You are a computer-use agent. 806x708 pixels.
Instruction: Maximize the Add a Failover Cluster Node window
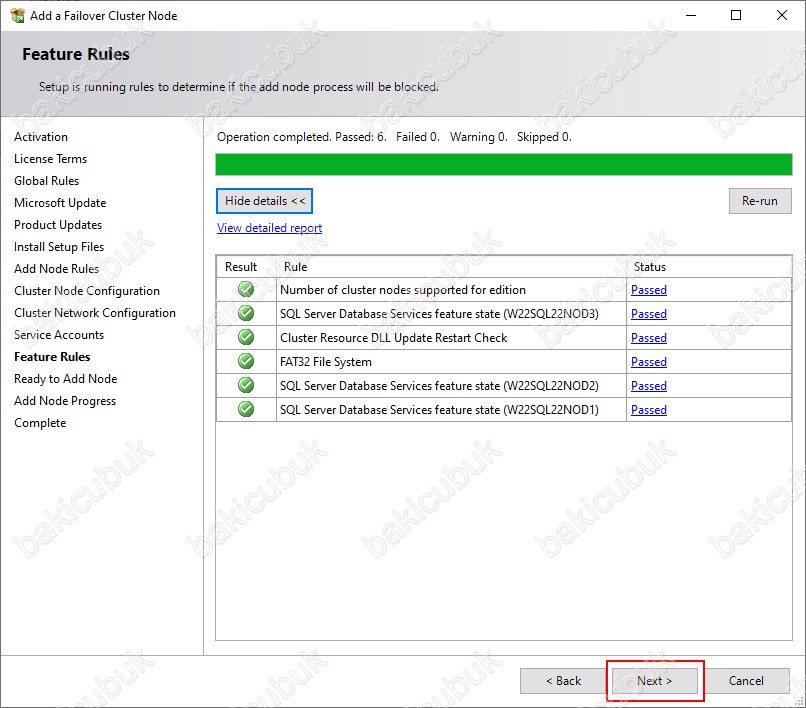point(736,15)
